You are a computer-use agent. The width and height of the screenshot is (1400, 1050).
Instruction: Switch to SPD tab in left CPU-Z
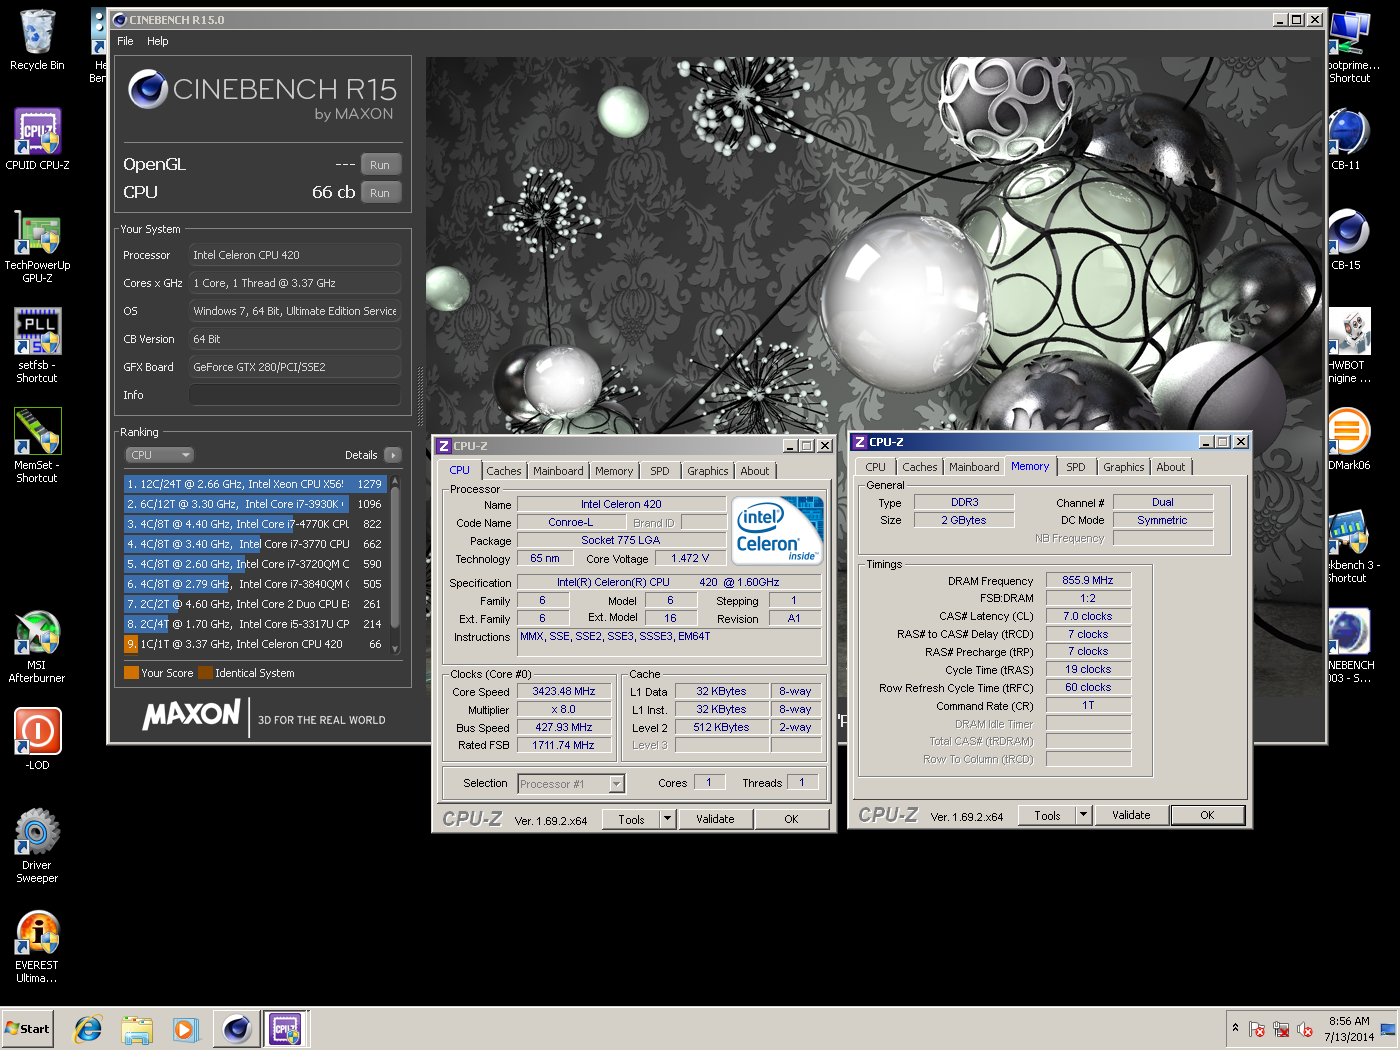click(x=660, y=471)
